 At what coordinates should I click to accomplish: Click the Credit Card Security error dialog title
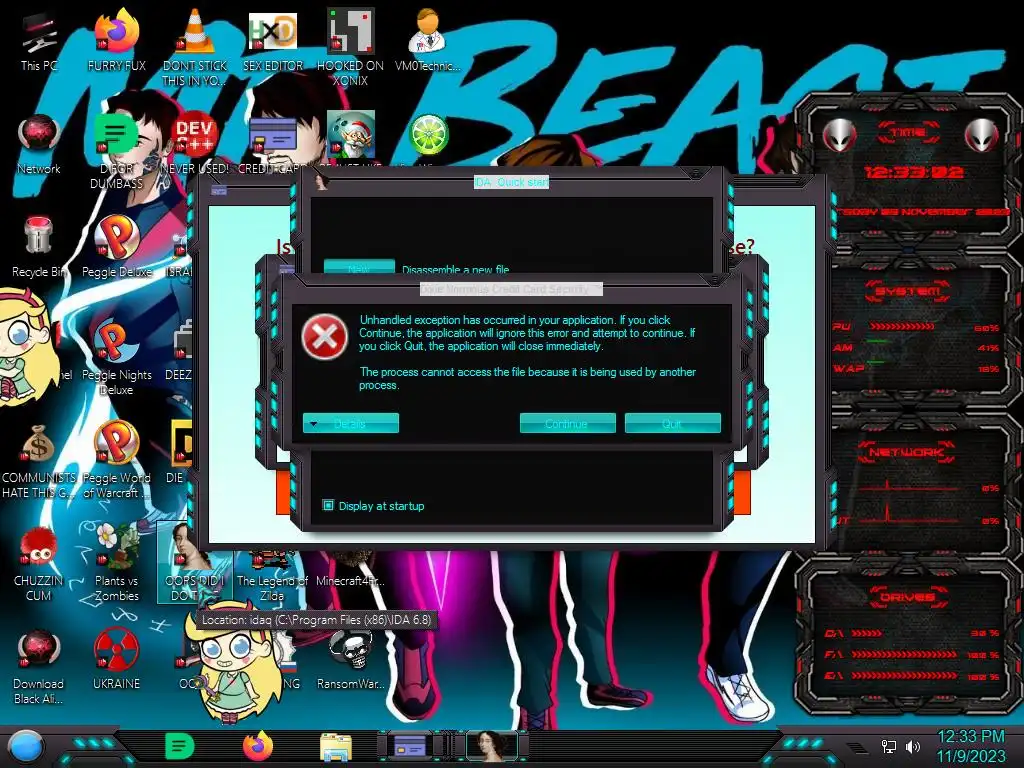511,289
